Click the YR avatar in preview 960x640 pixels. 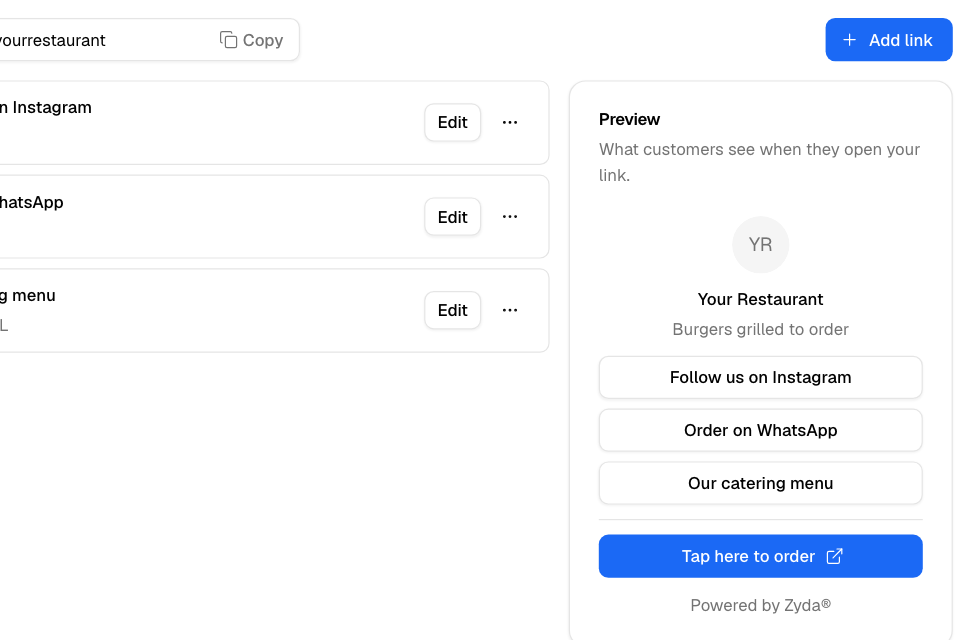coord(760,244)
